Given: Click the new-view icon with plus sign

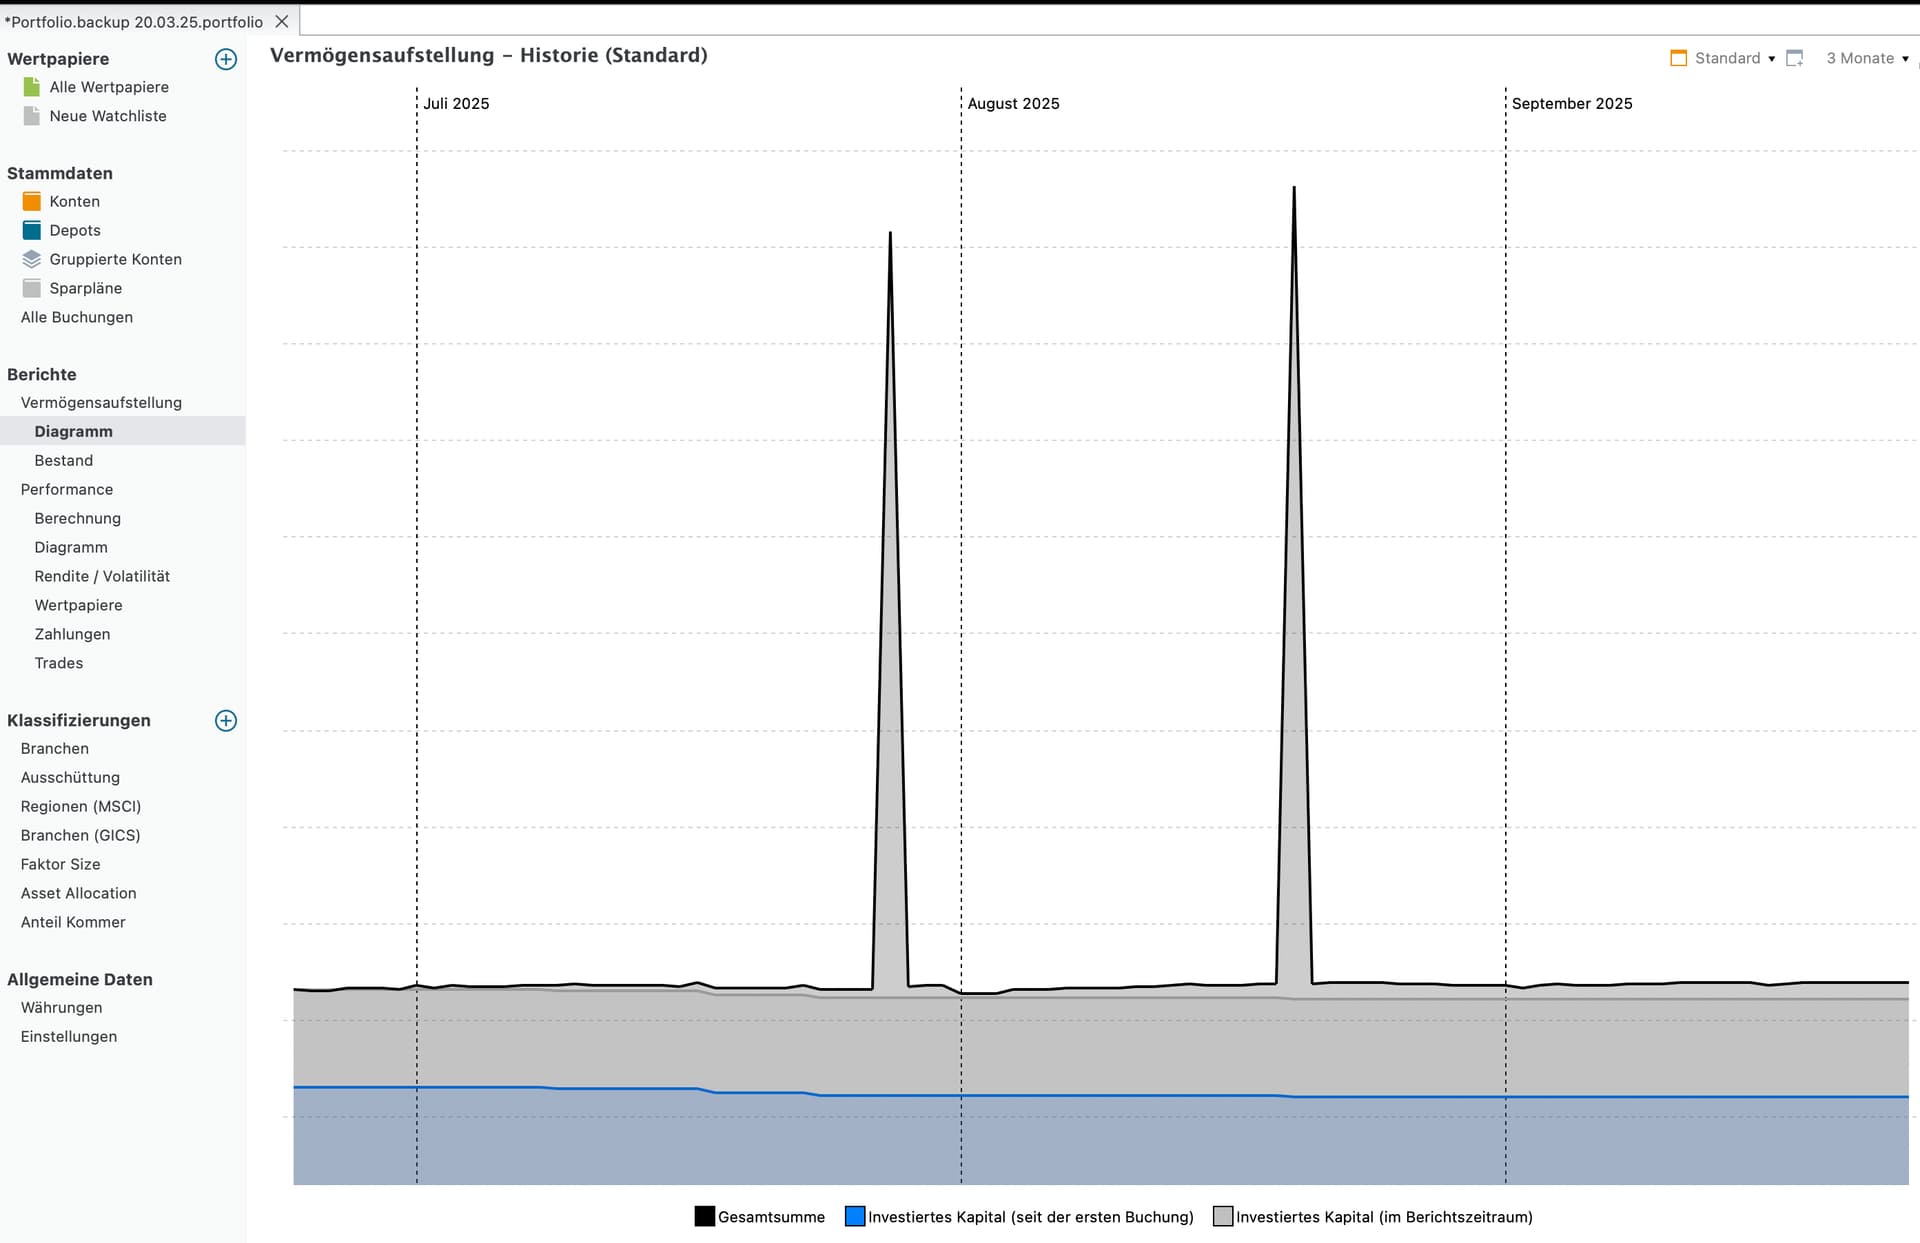Looking at the screenshot, I should click(1795, 58).
